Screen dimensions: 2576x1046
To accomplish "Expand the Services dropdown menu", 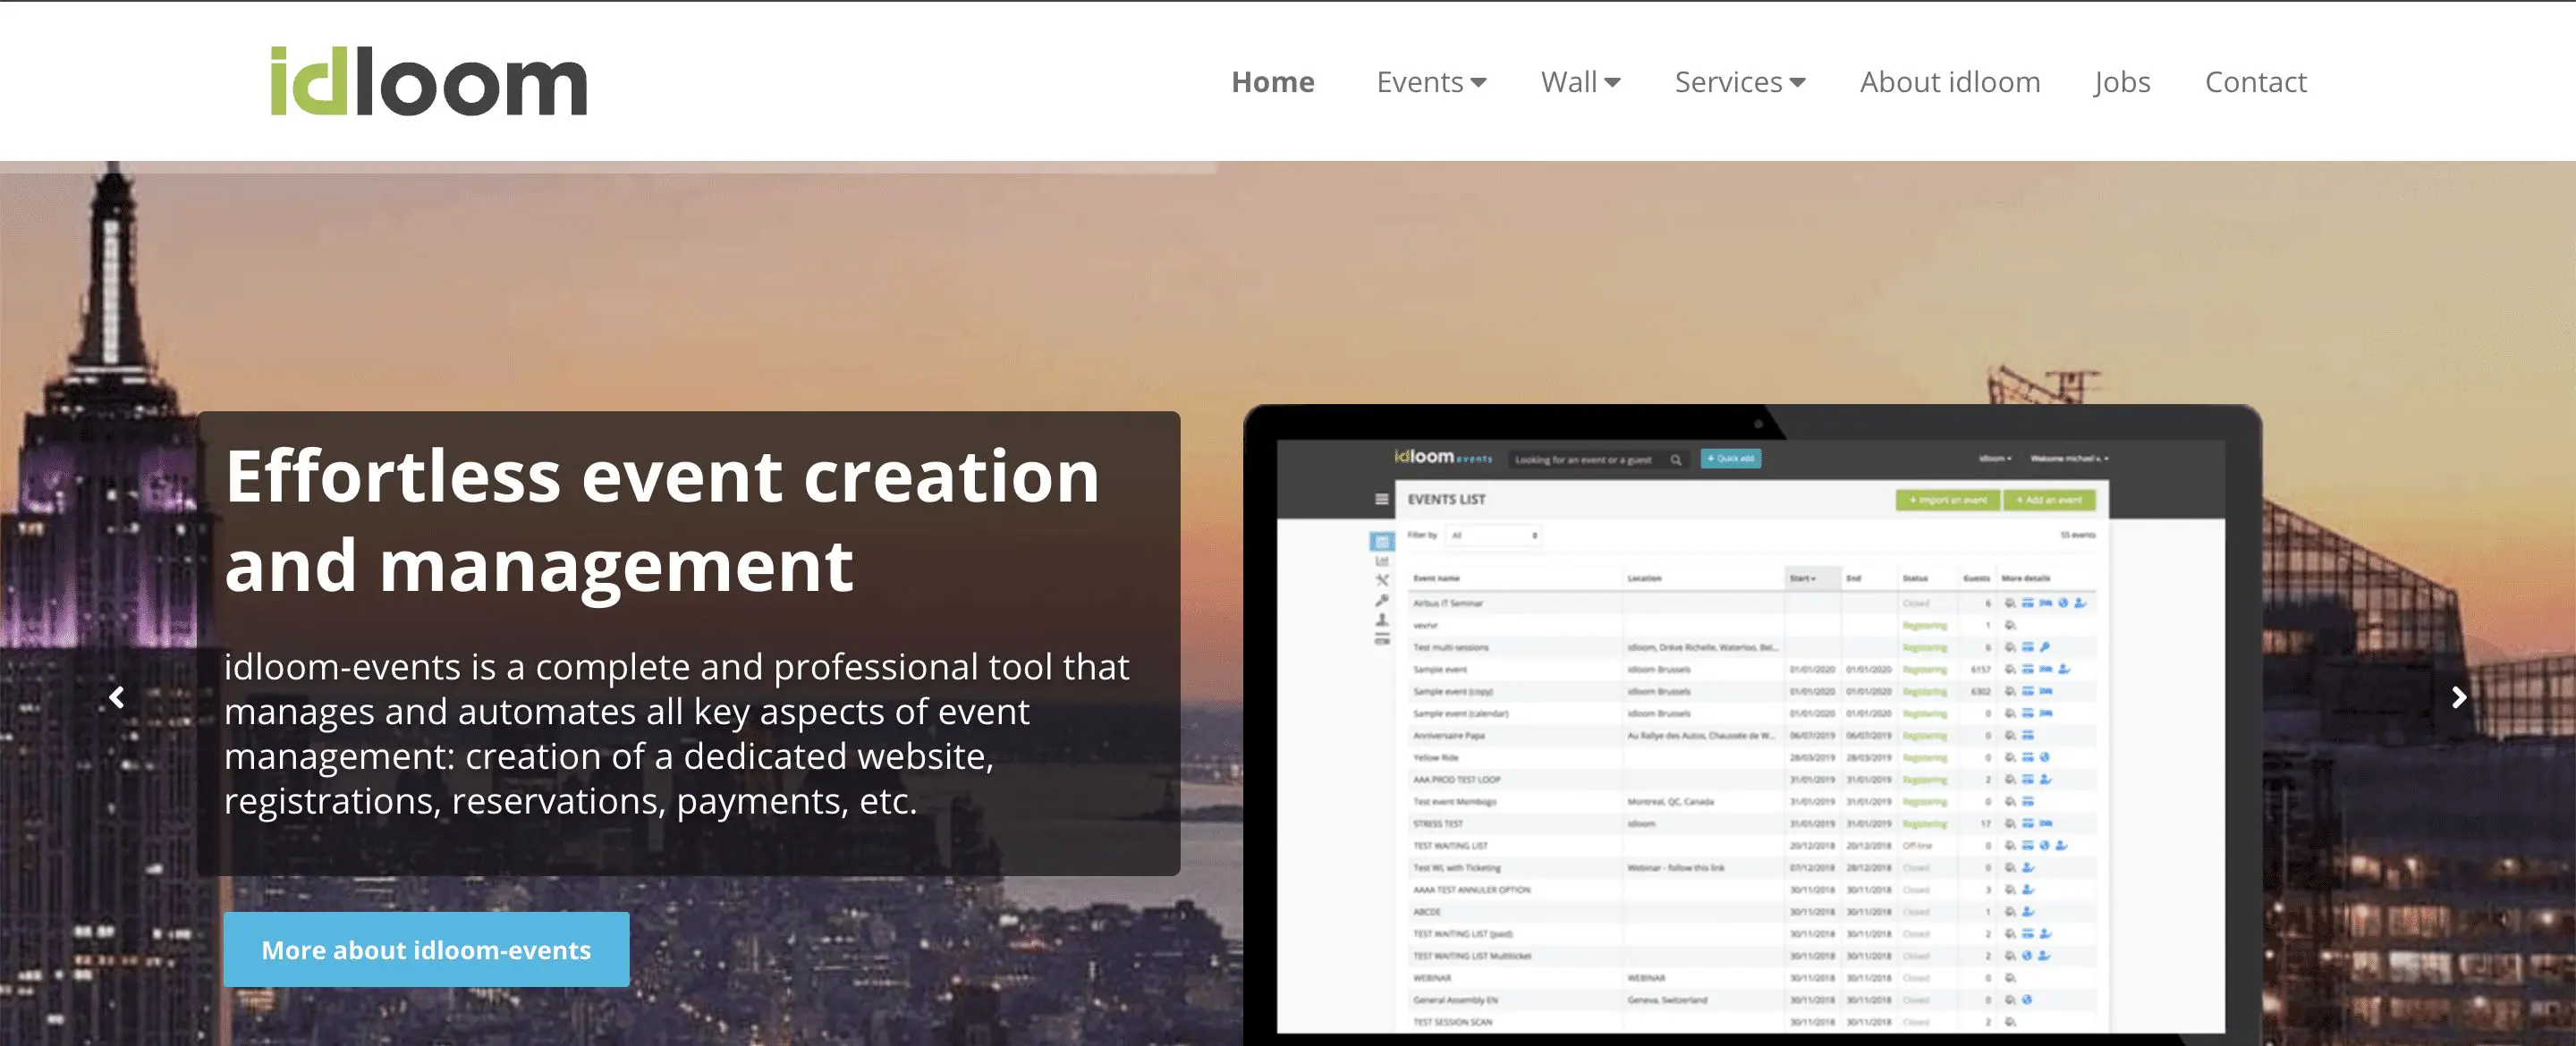I will 1735,80.
